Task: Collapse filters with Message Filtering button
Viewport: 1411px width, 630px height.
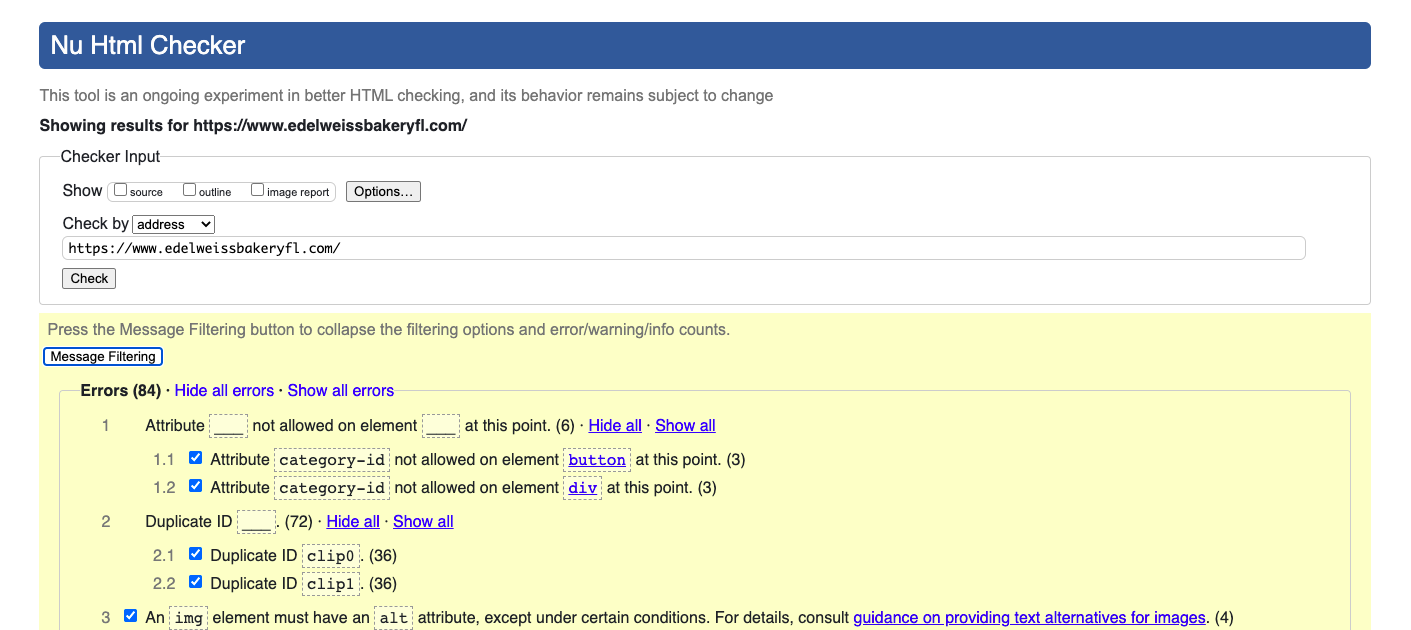Action: tap(103, 357)
